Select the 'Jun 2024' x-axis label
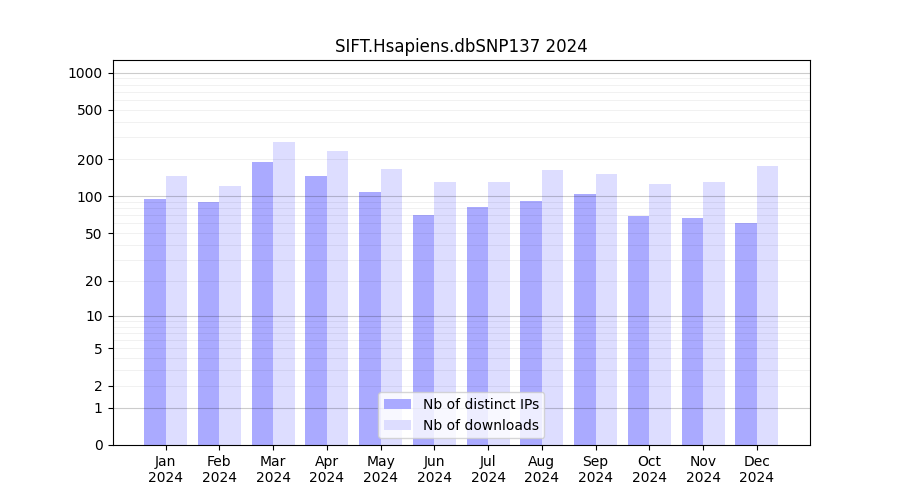 [434, 469]
